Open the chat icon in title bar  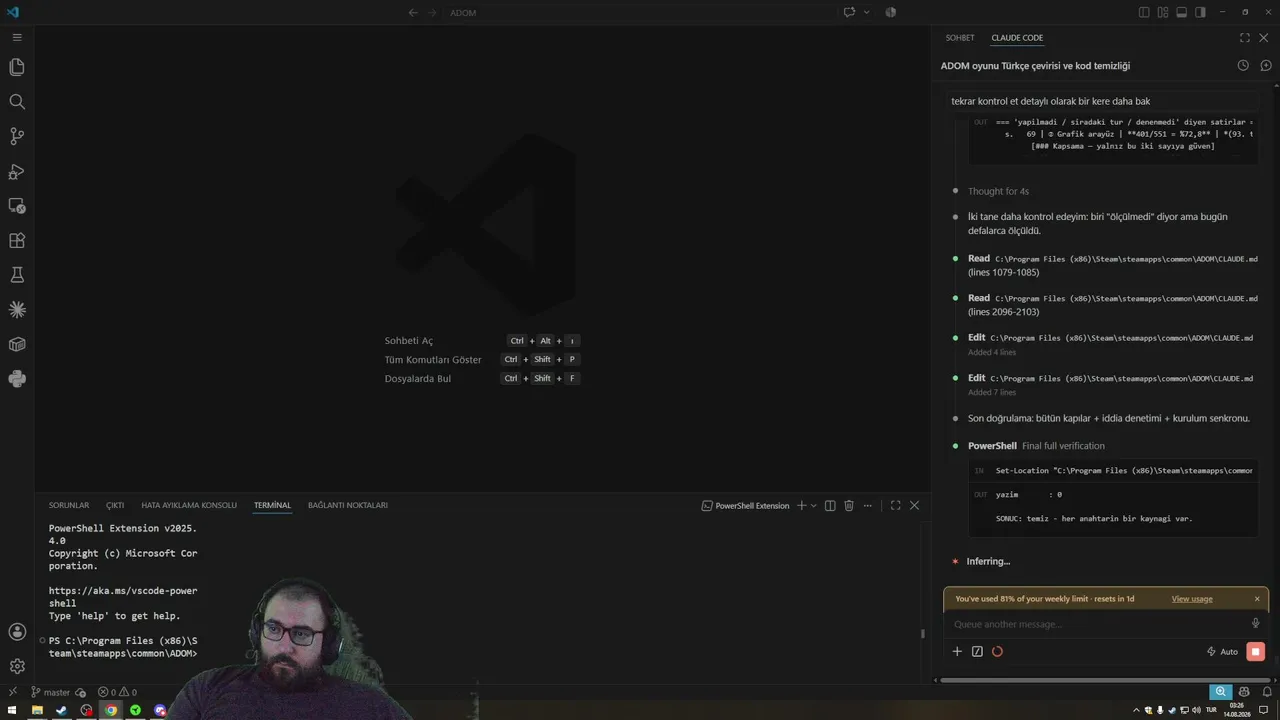(849, 12)
